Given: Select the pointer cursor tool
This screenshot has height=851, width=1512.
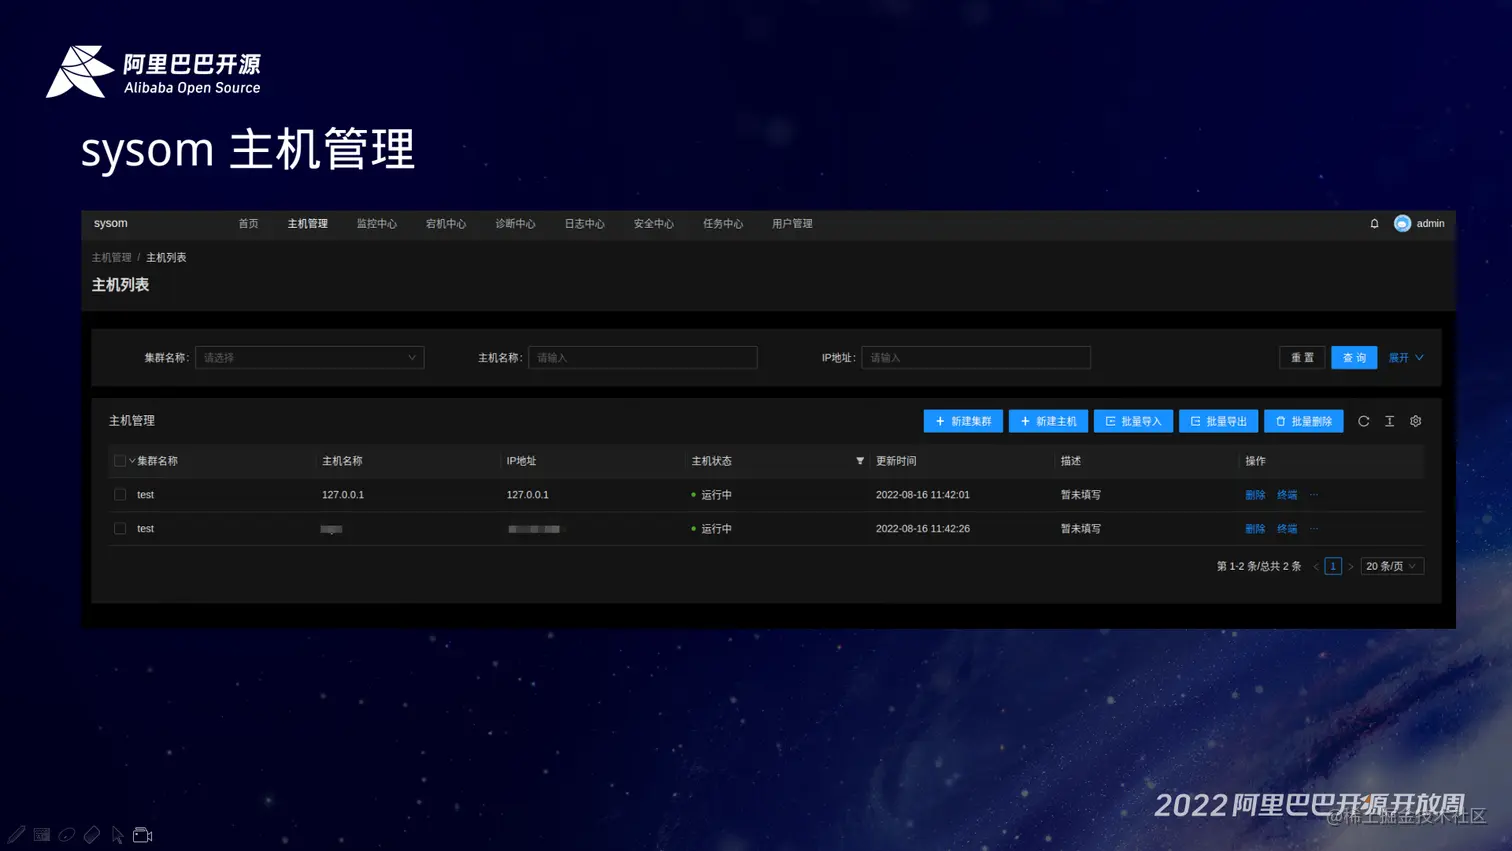Looking at the screenshot, I should pyautogui.click(x=117, y=834).
